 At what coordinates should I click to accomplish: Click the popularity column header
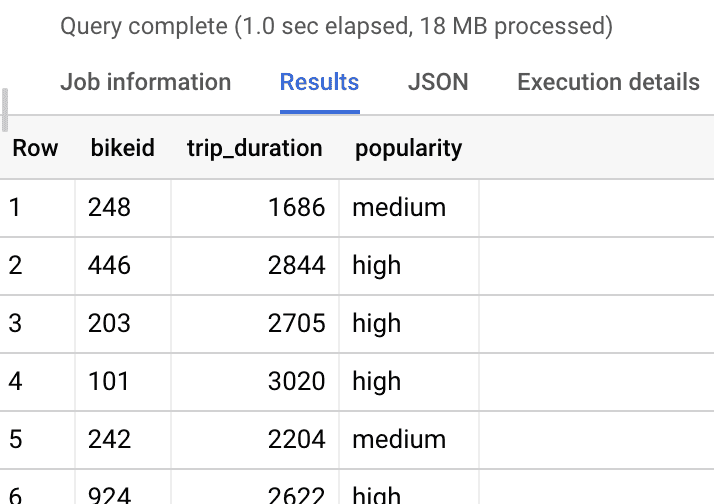408,149
